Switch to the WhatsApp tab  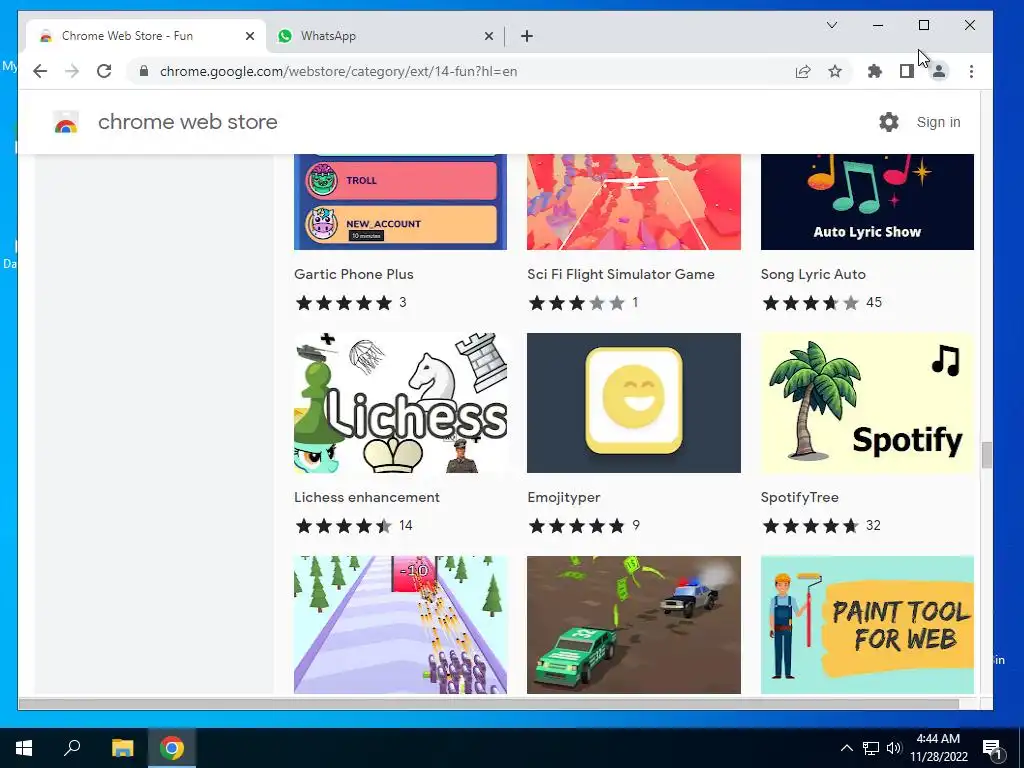[385, 36]
